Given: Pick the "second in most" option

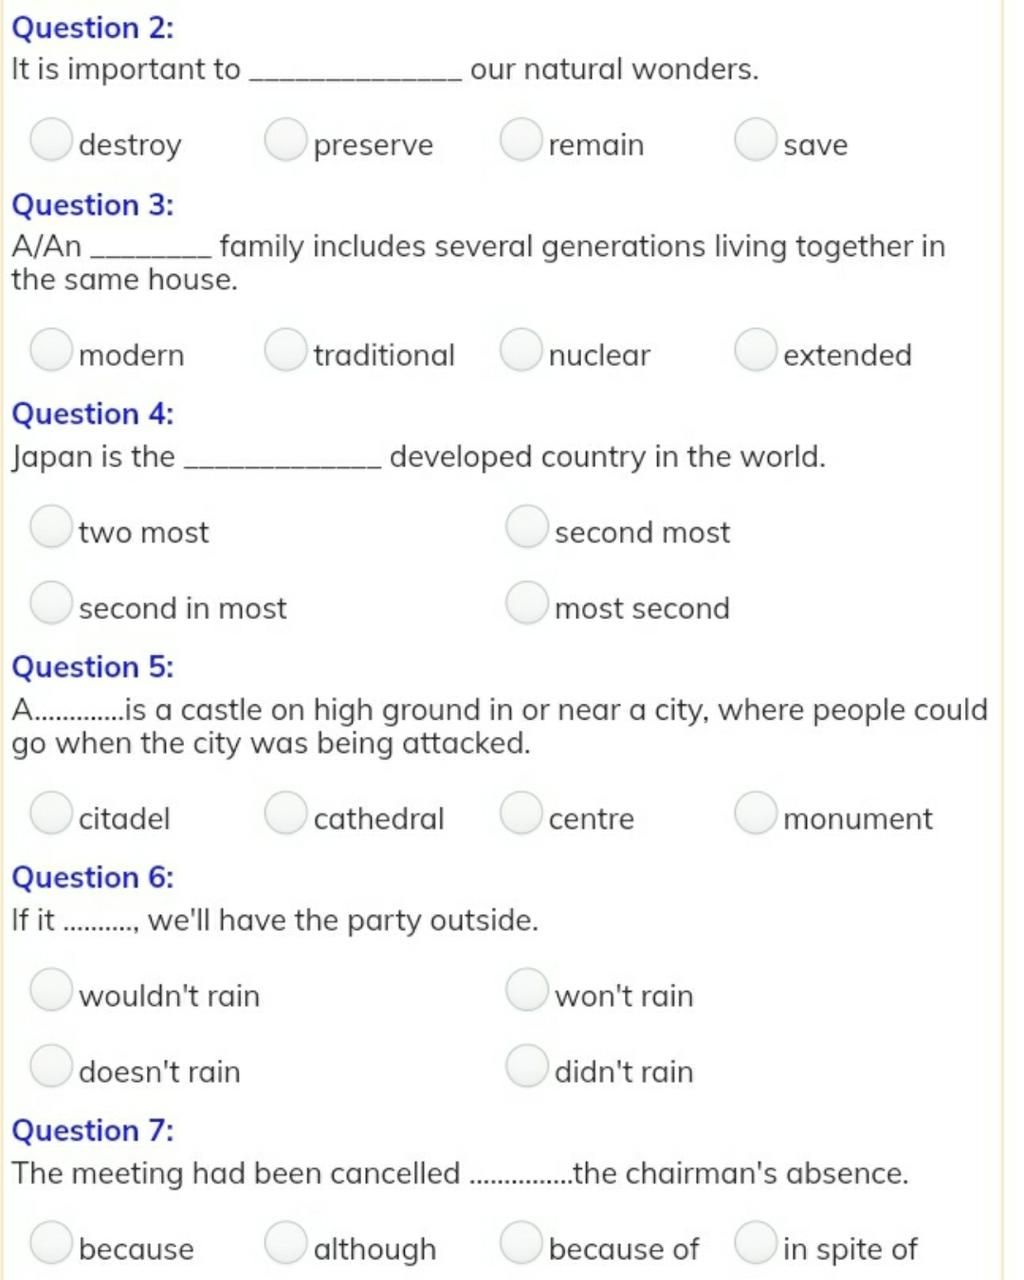Looking at the screenshot, I should pyautogui.click(x=50, y=603).
